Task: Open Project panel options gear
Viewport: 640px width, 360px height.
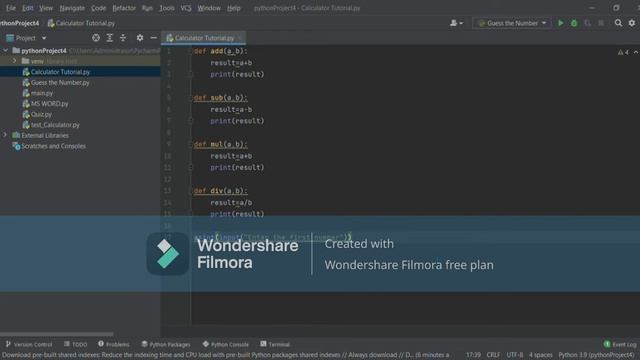Action: 140,38
